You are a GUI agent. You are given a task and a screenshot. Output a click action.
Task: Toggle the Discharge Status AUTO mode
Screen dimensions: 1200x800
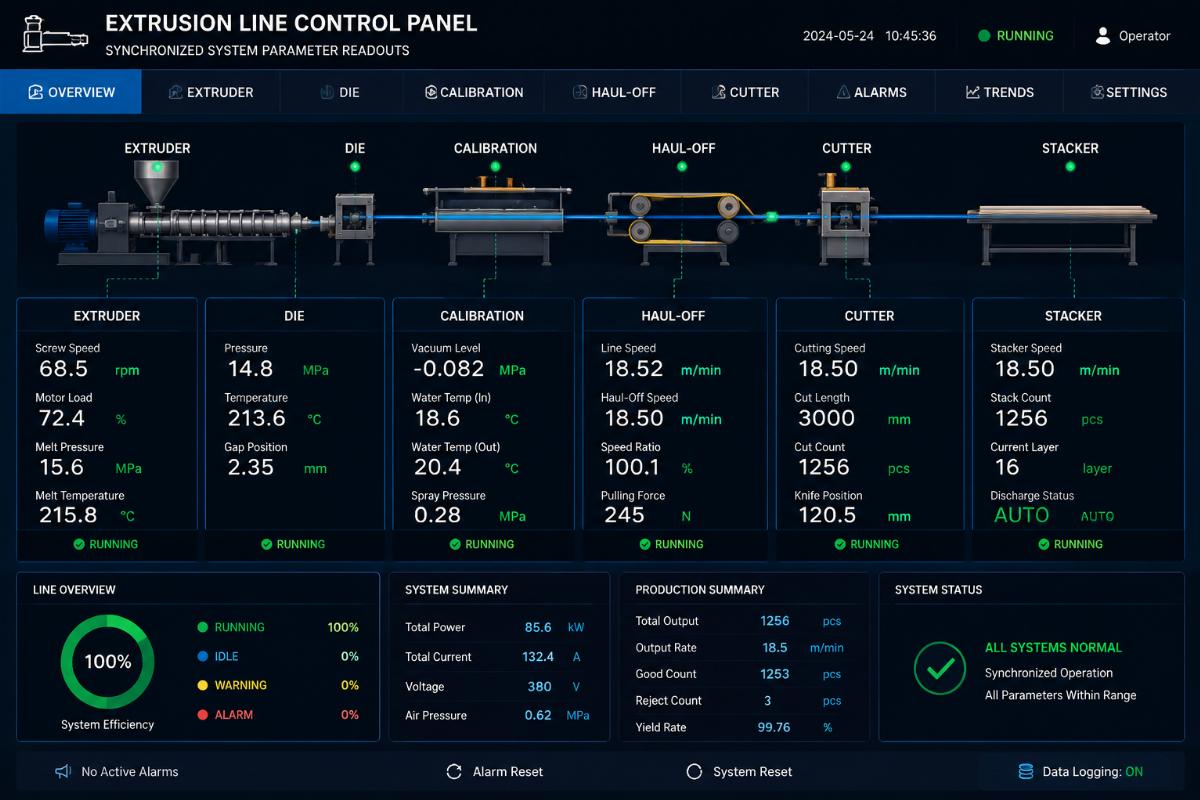(1022, 515)
